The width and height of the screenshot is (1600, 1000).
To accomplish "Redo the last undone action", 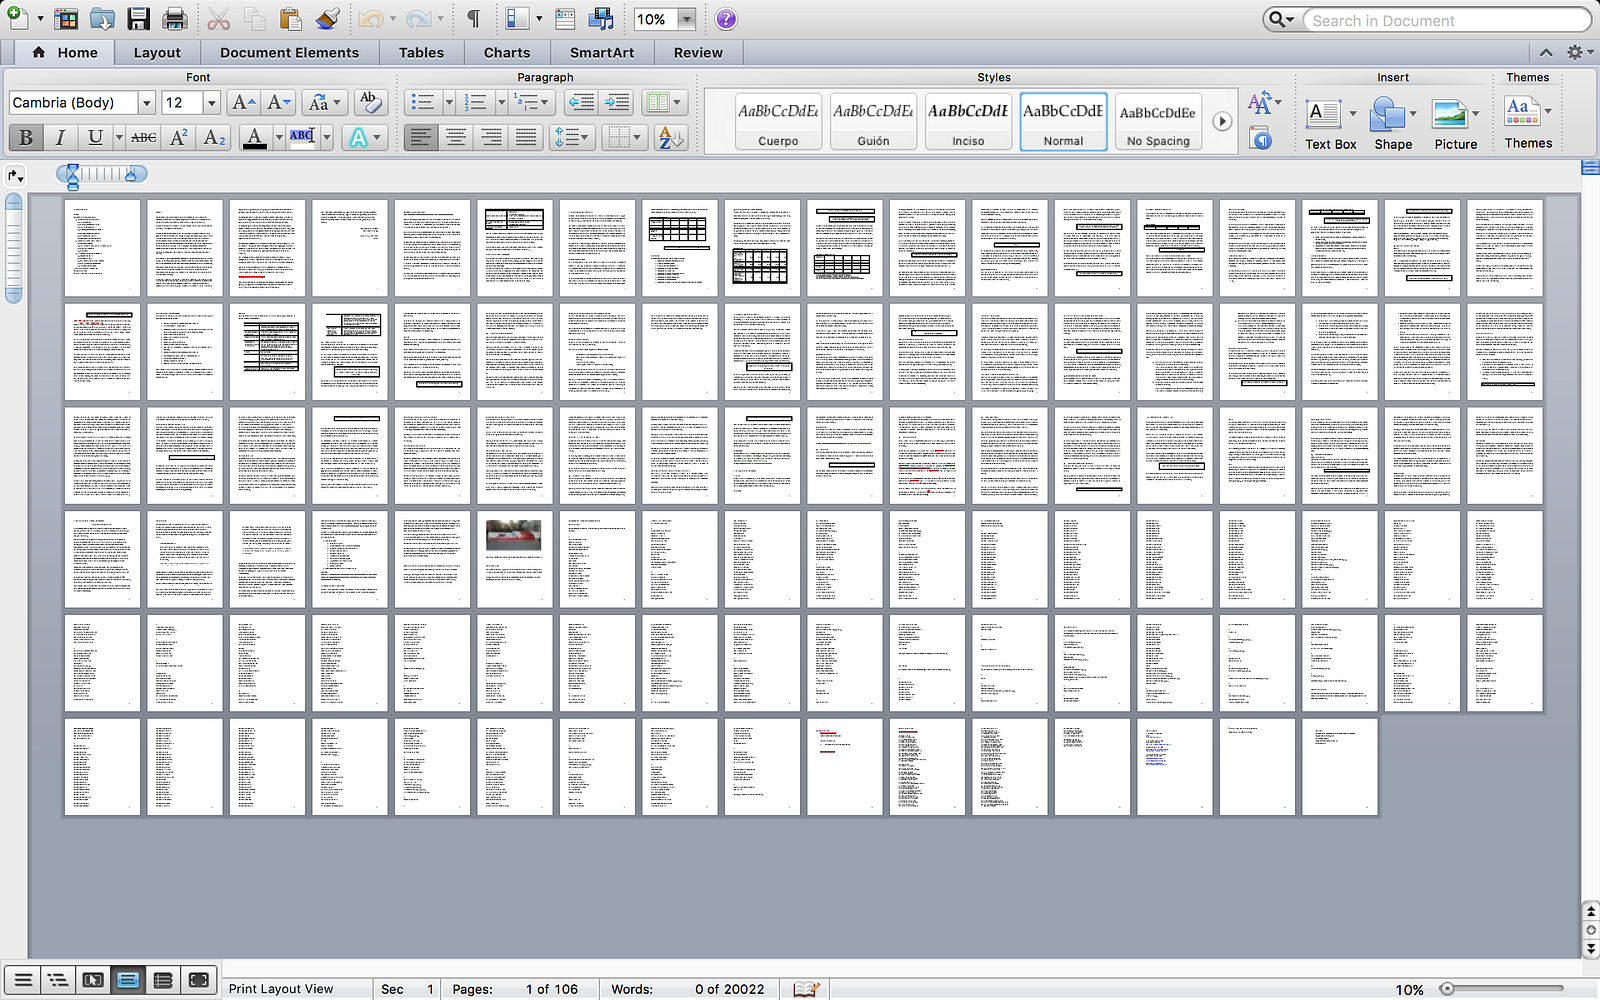I will 418,19.
